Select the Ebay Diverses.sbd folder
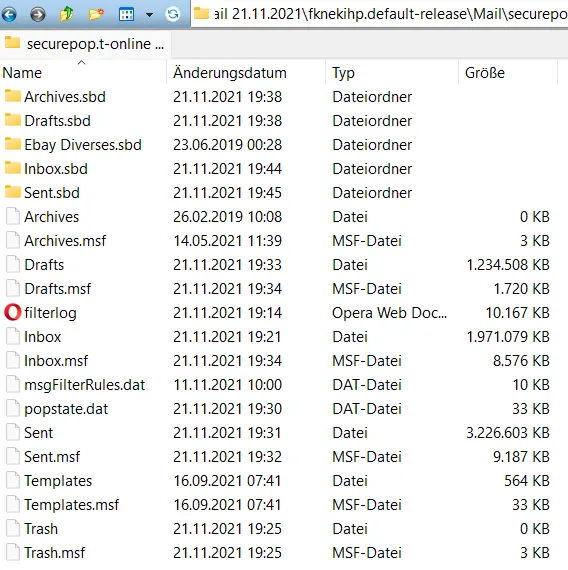This screenshot has width=568, height=570. tap(83, 145)
